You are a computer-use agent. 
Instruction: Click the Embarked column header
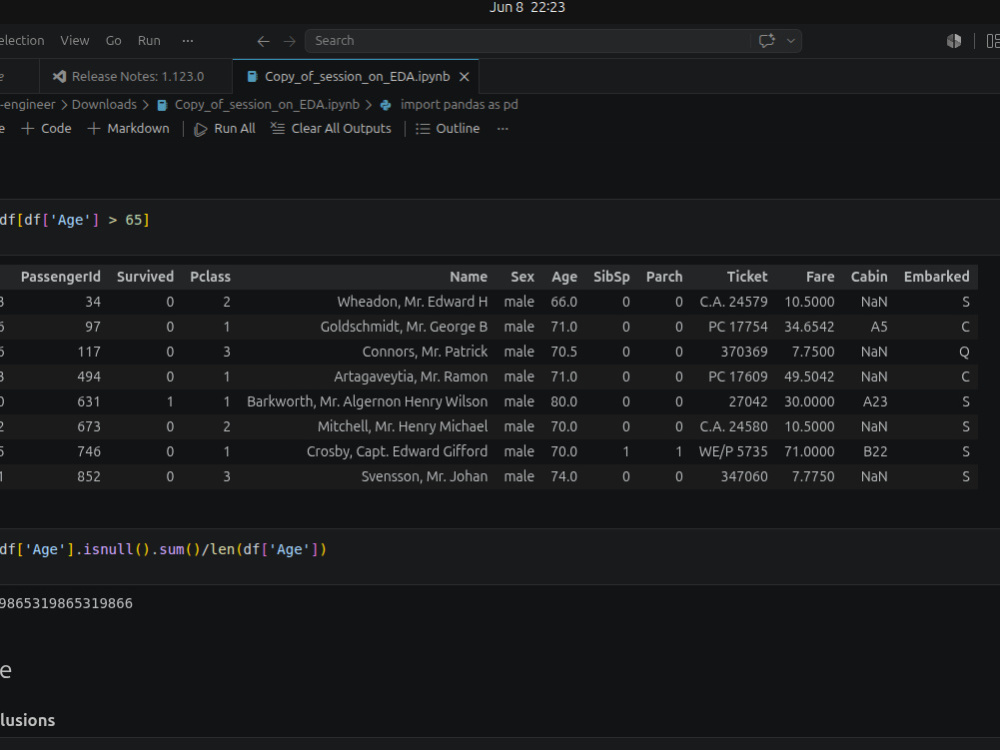coord(936,277)
